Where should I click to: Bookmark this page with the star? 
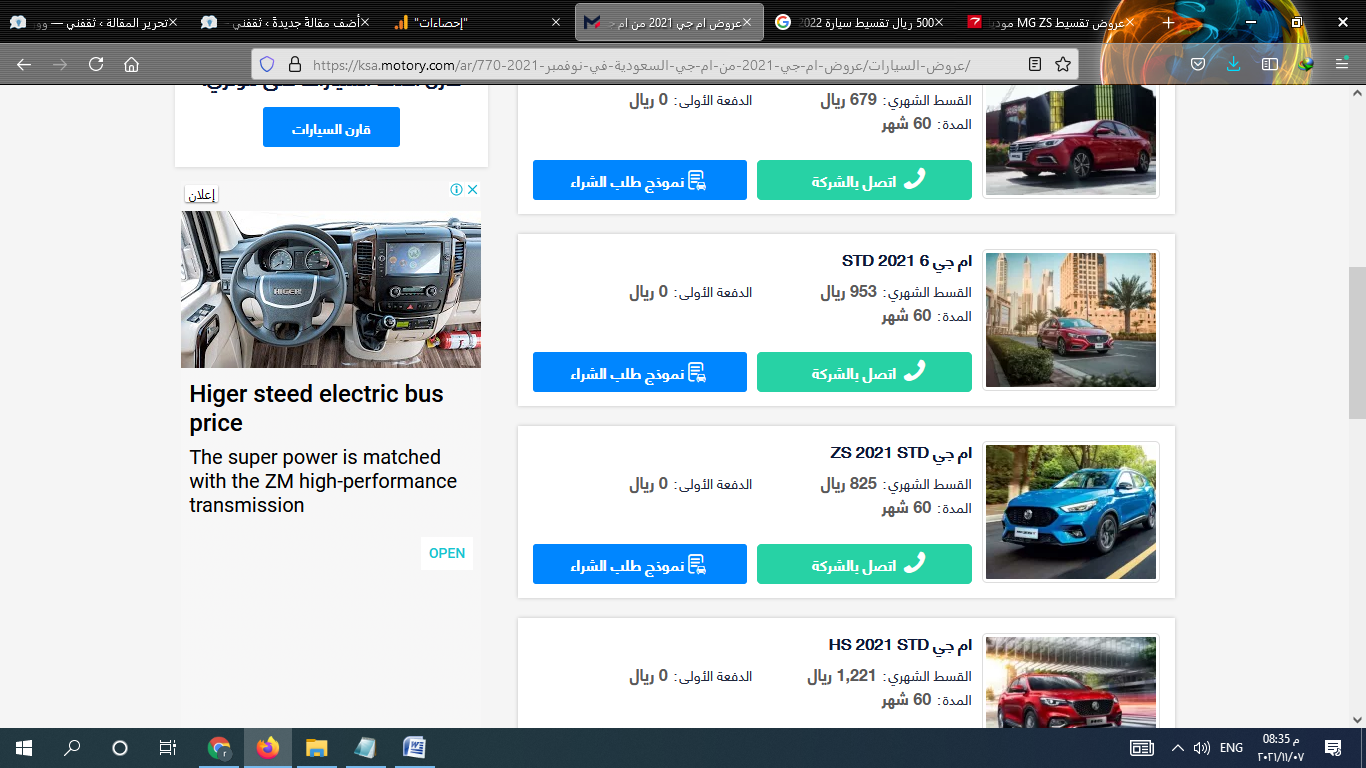(1062, 64)
